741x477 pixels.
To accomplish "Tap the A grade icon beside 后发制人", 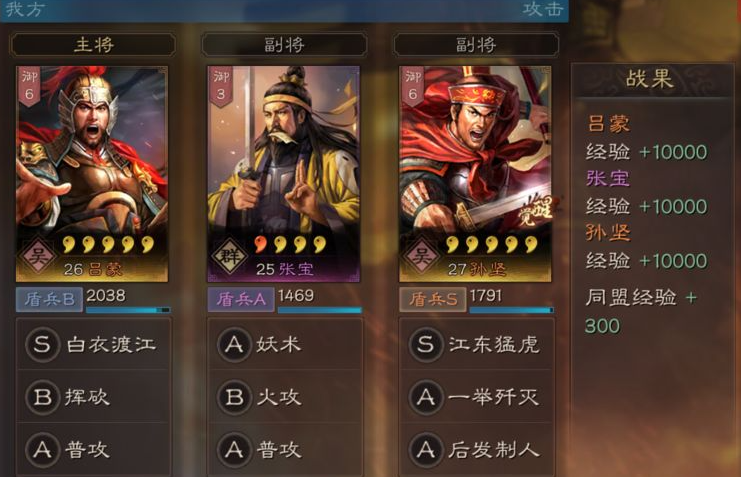I will pos(426,450).
